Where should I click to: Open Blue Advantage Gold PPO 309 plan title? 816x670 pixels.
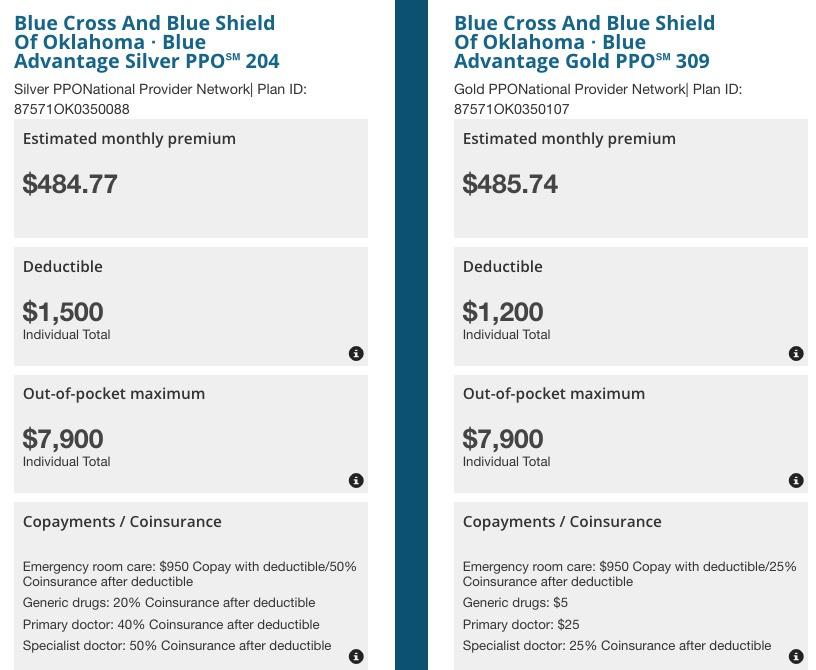point(584,42)
